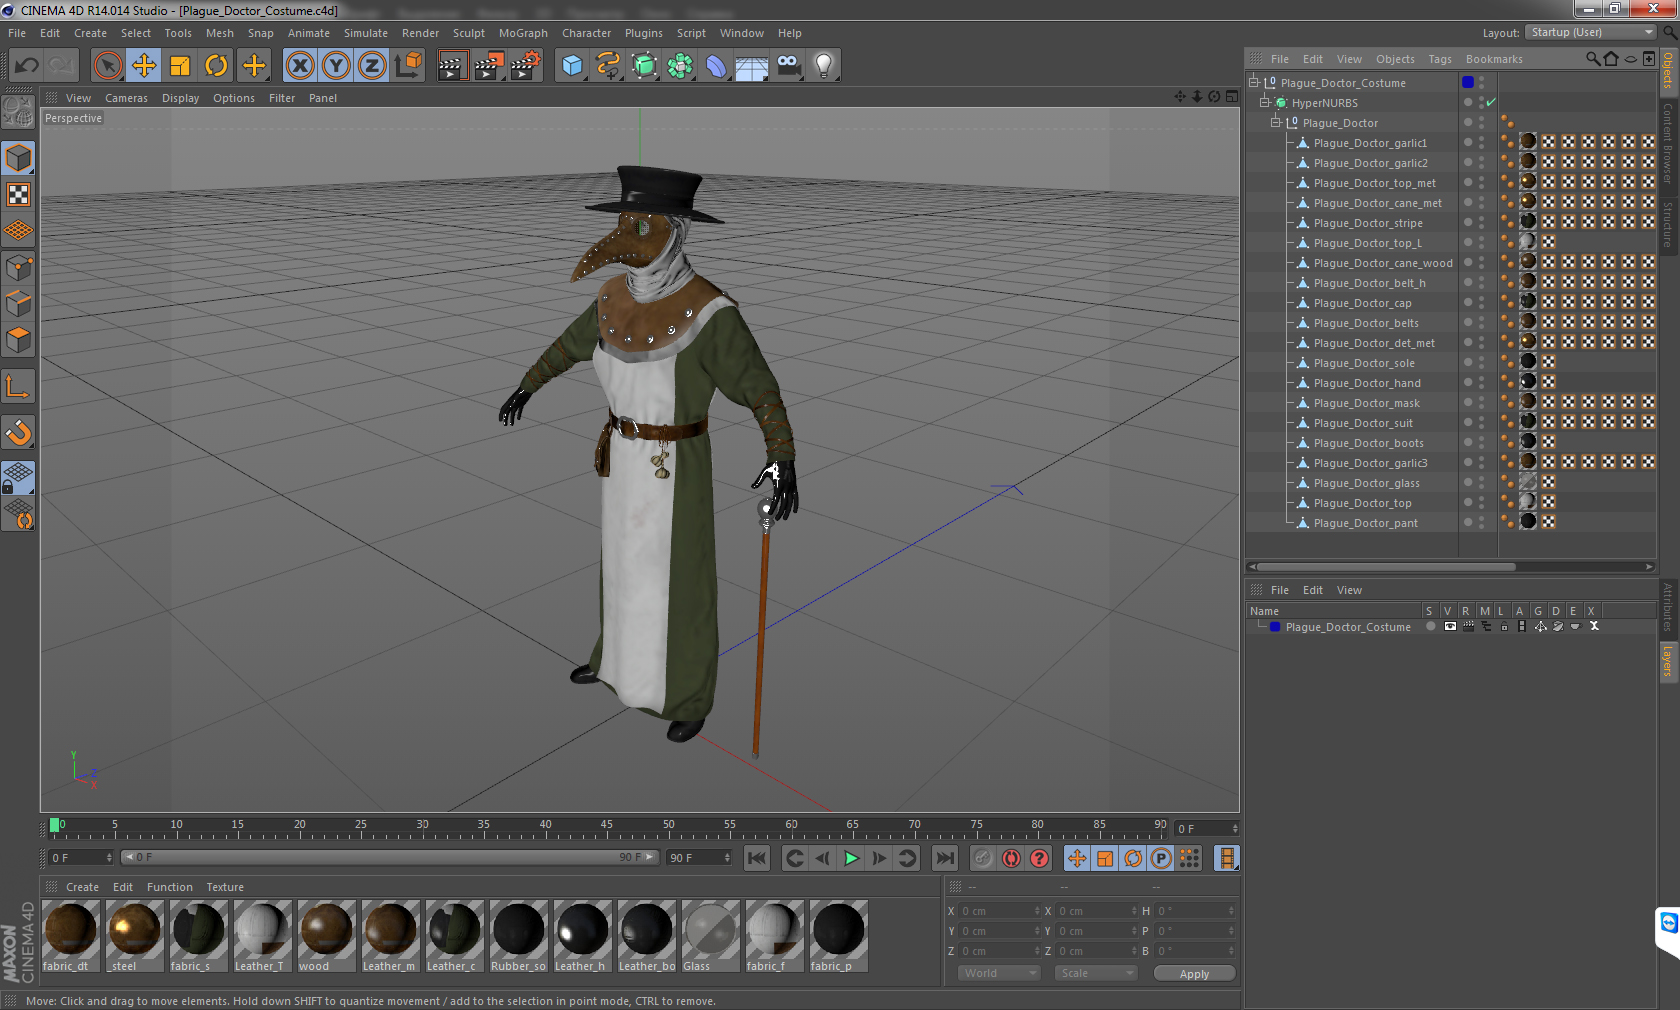Open the Sculpt menu

[x=468, y=33]
